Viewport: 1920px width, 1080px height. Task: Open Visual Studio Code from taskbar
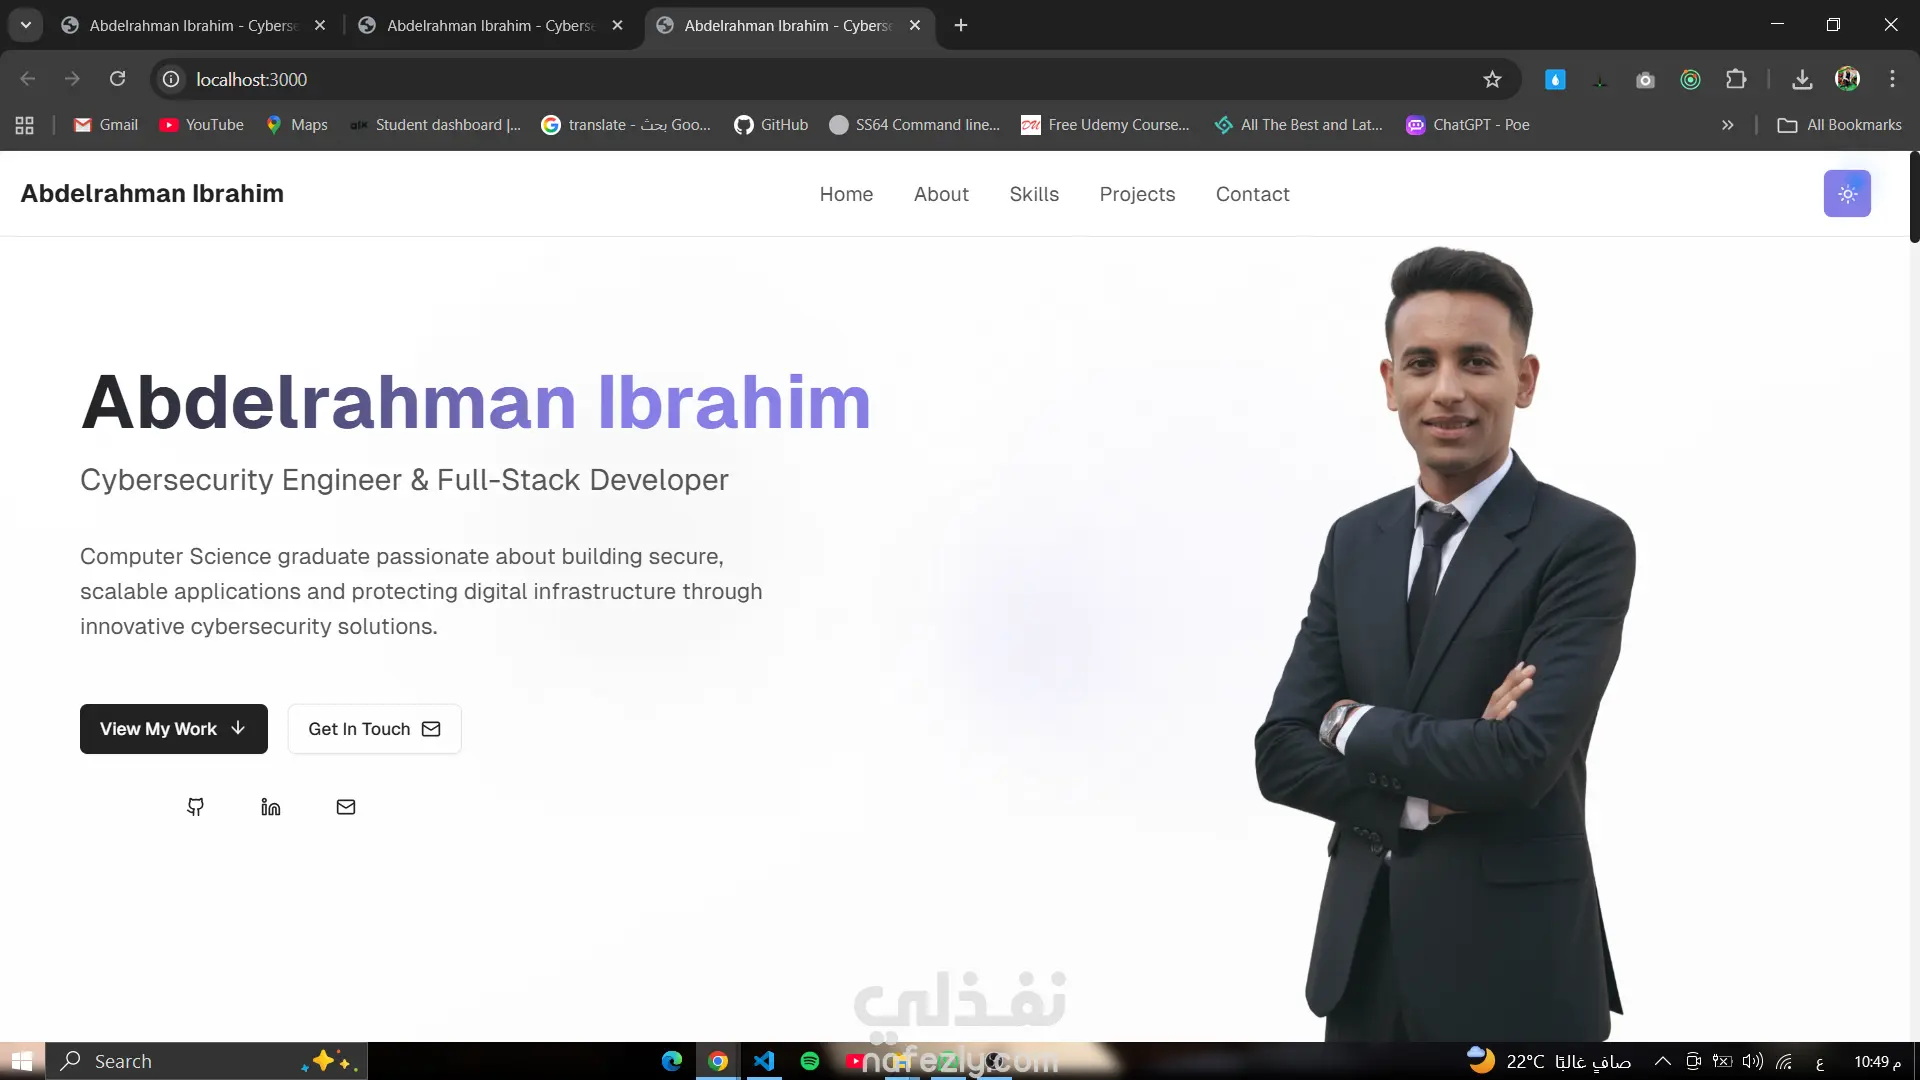[x=764, y=1061]
